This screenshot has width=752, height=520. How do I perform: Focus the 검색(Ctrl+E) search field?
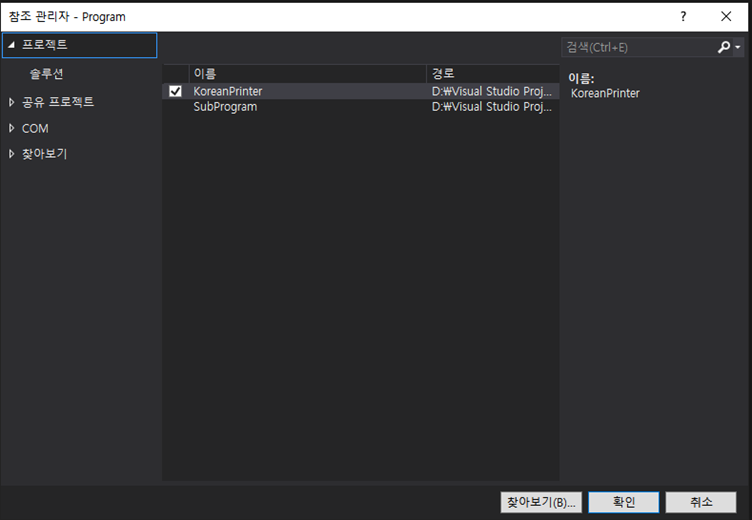tap(639, 47)
